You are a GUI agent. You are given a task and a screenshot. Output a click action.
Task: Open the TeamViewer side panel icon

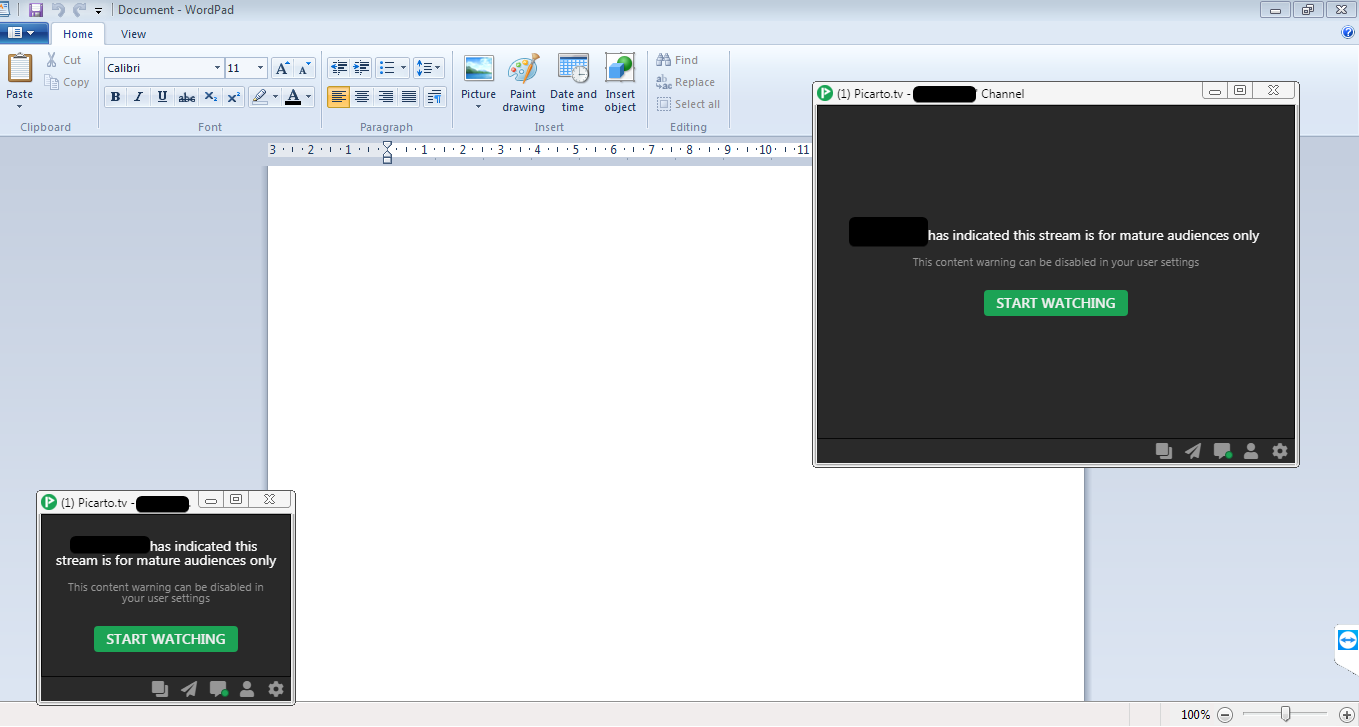(1347, 639)
